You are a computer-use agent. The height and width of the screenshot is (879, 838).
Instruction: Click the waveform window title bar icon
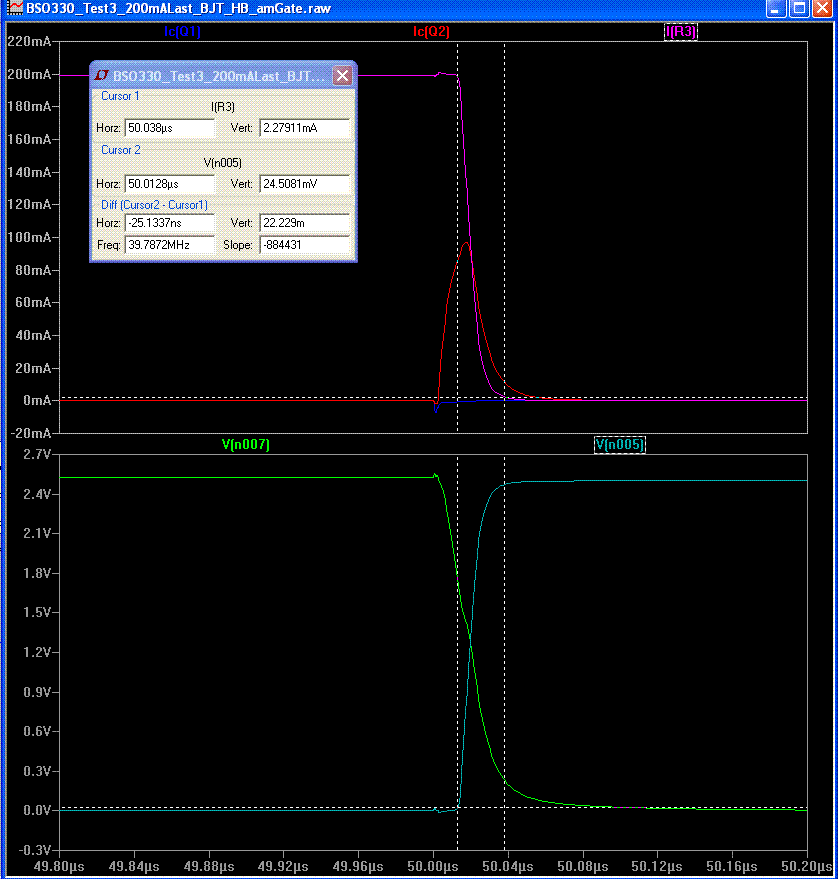14,8
